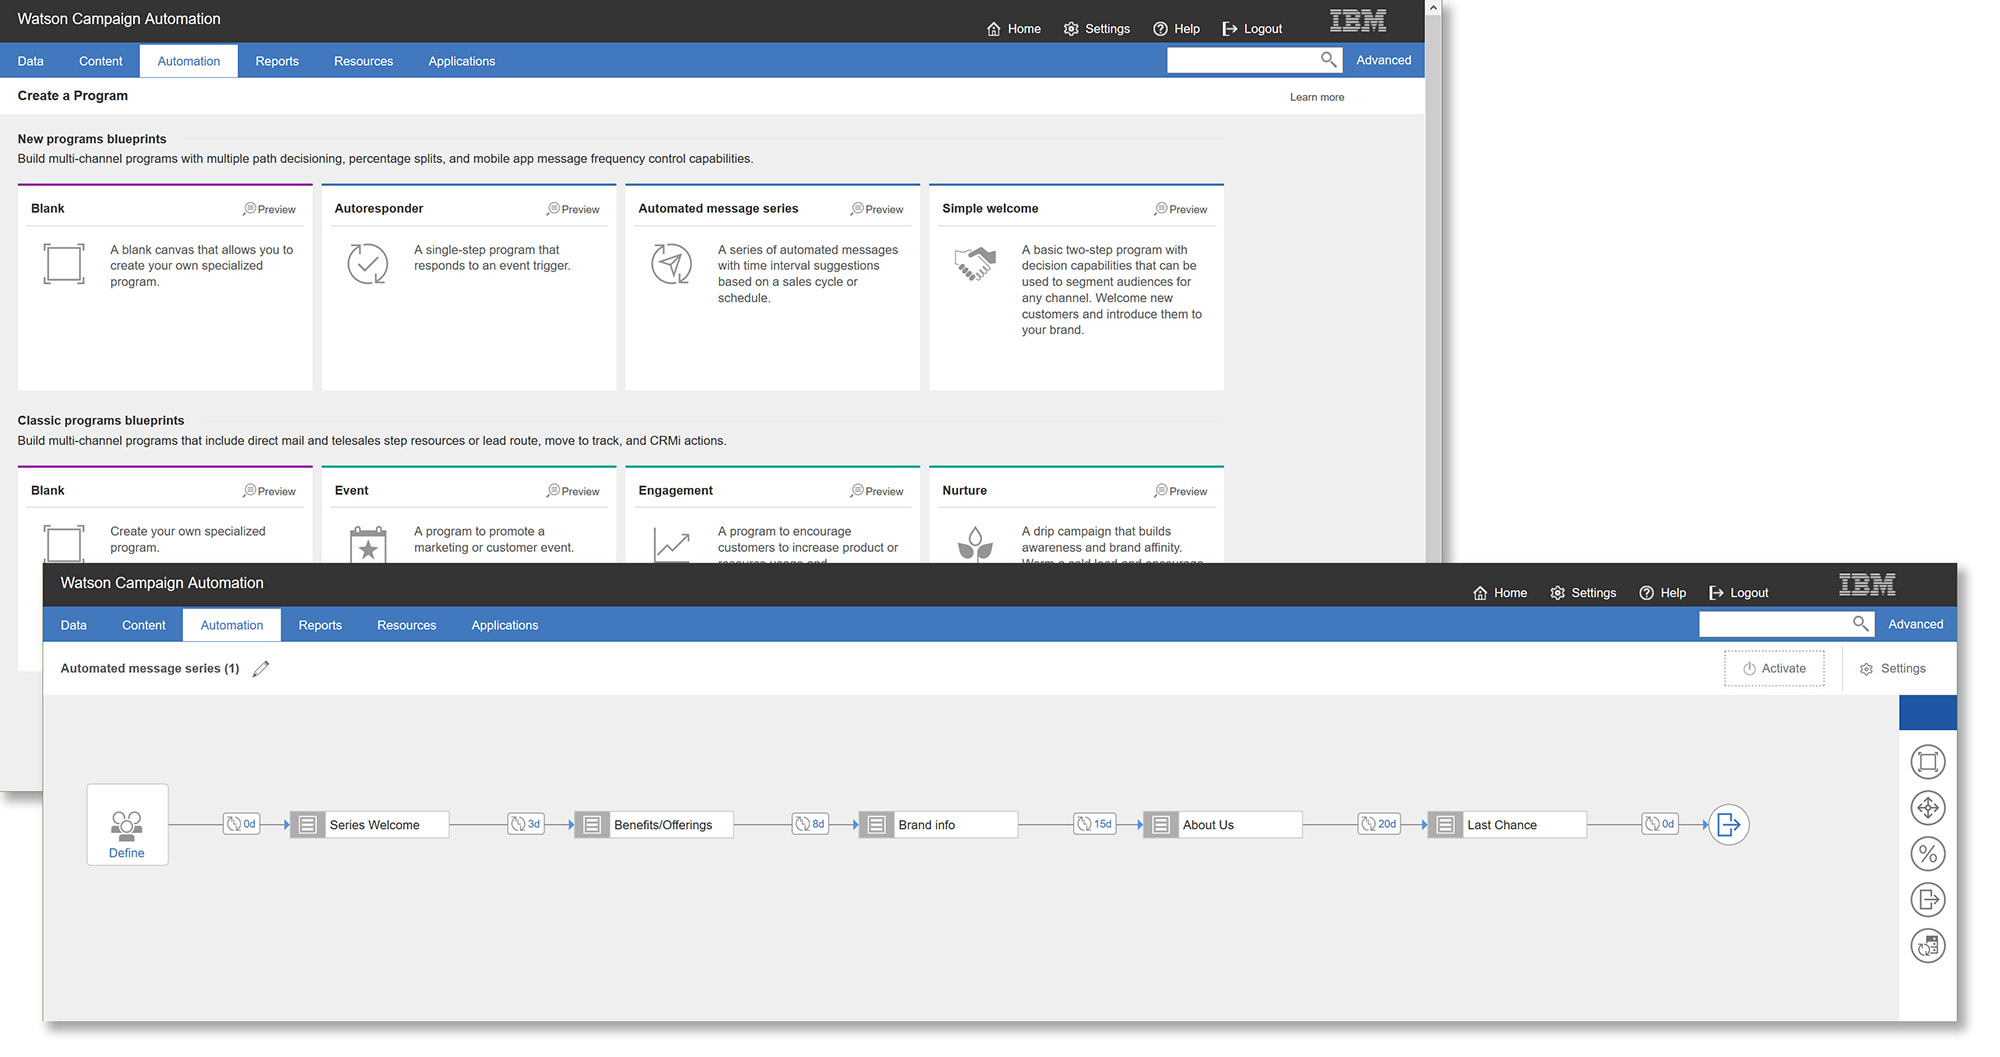Select the Last Chance message step

[1507, 825]
